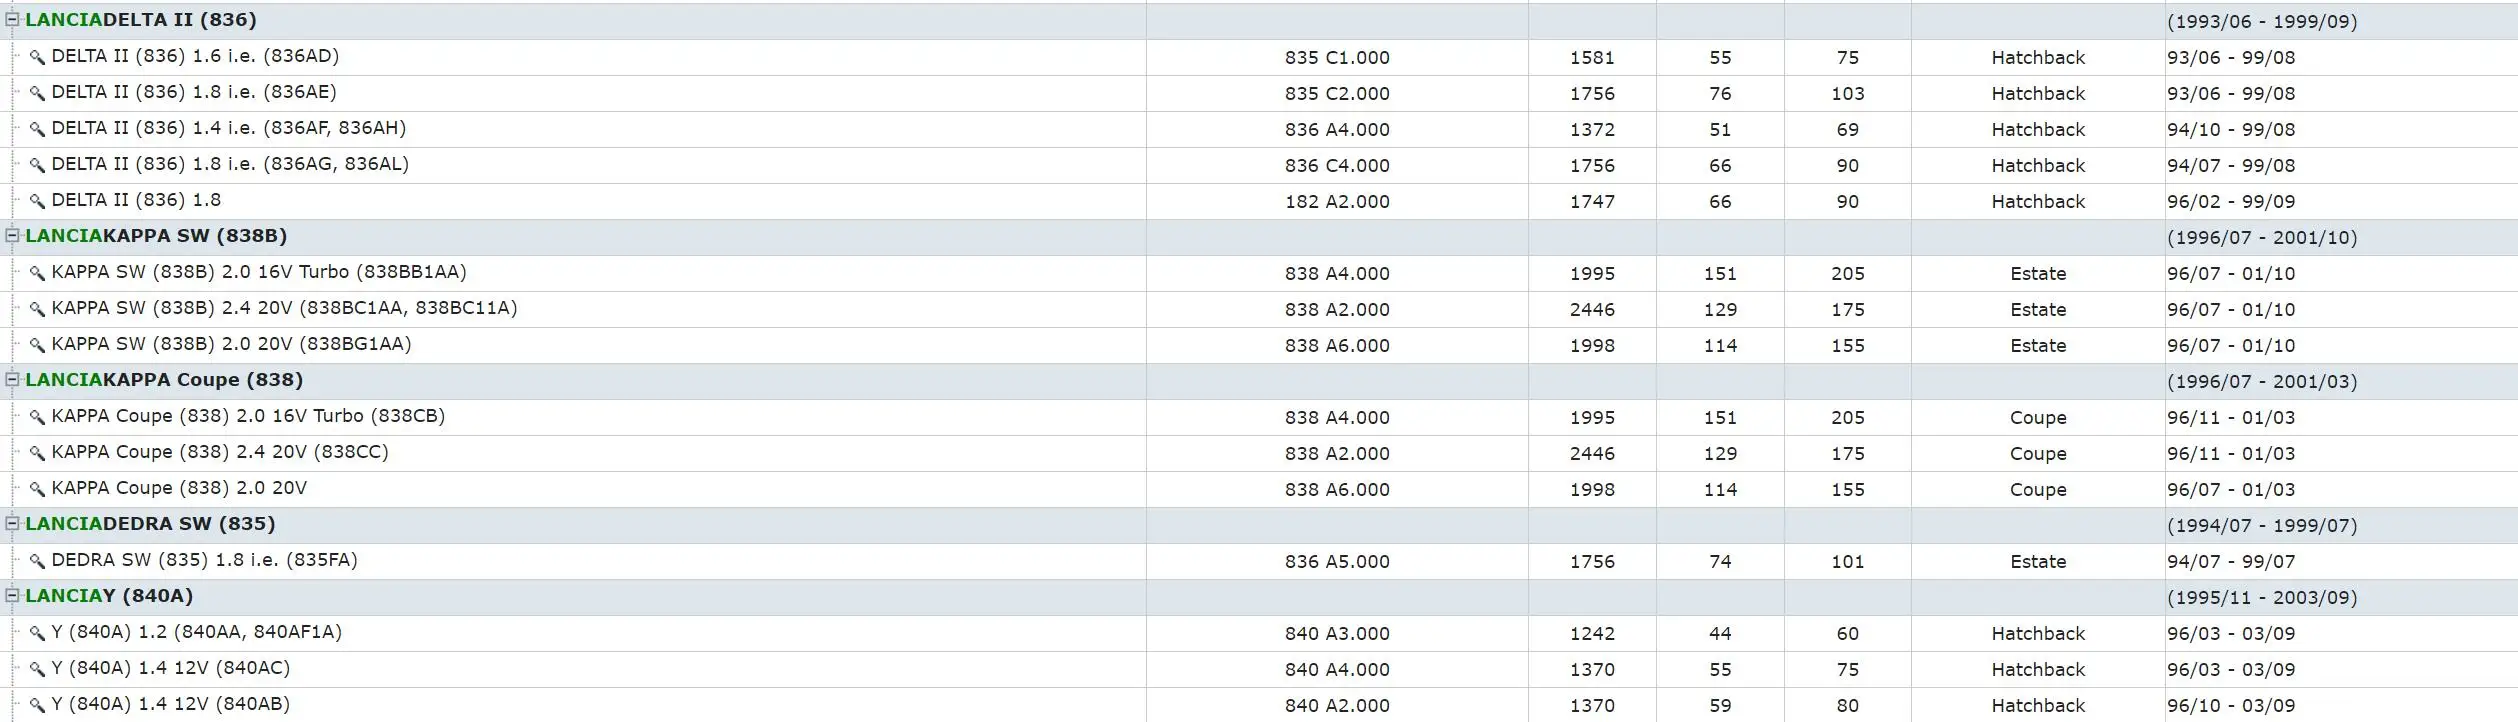Click magnifier icon next to DELTA II 1.4 i.e.
2518x722 pixels.
tap(37, 129)
